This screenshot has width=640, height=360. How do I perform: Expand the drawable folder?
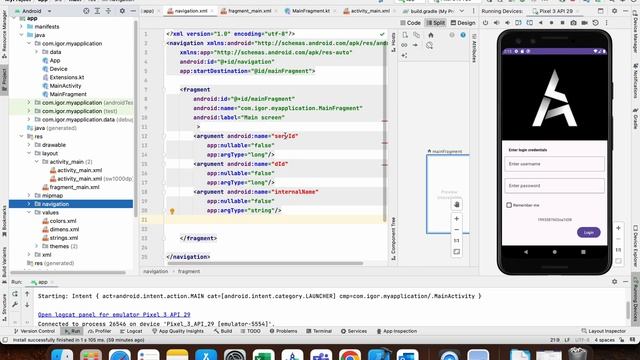coord(29,145)
